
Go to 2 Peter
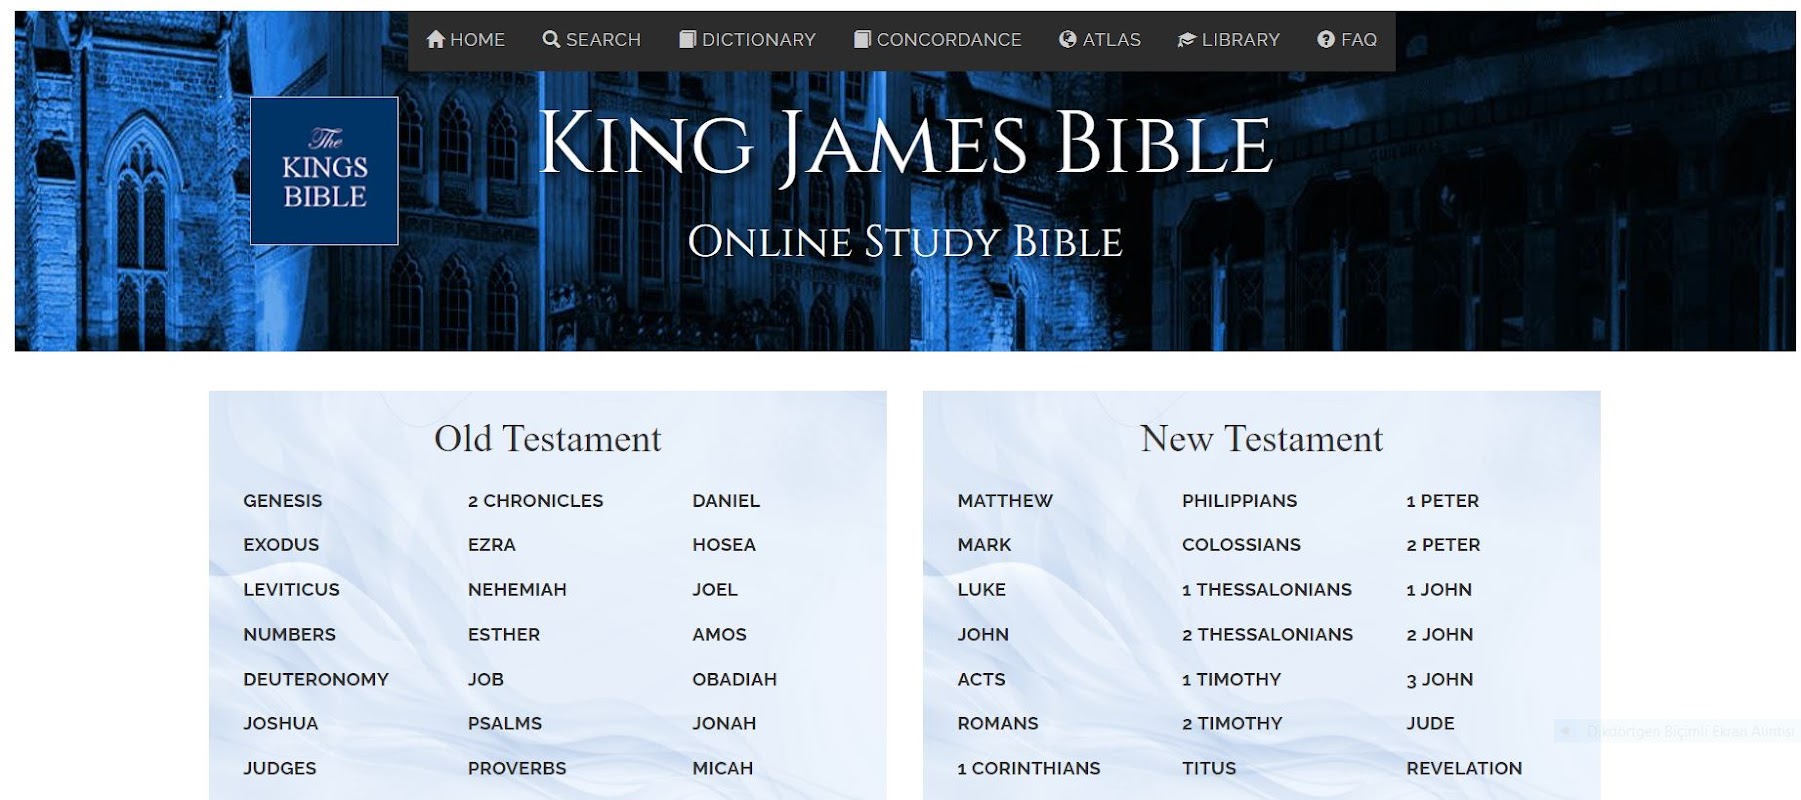tap(1443, 545)
